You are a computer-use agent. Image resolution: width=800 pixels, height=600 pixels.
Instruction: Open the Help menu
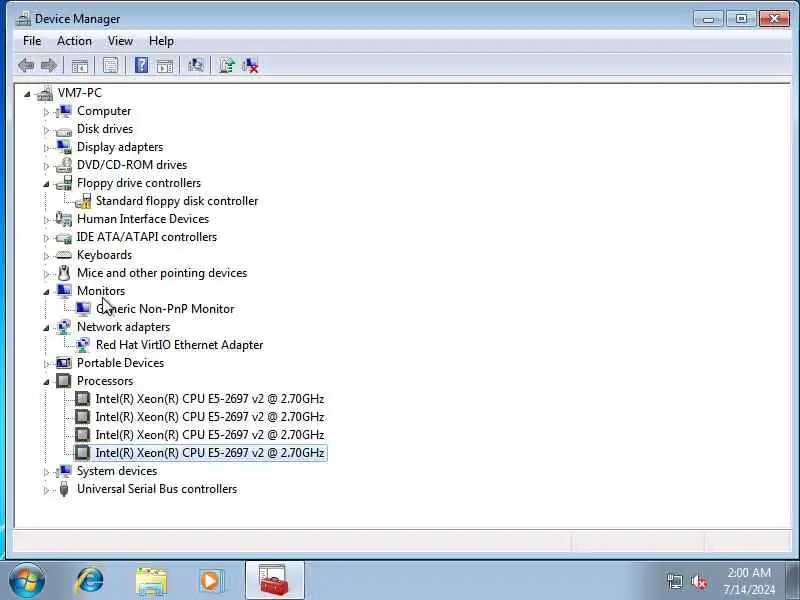(161, 41)
